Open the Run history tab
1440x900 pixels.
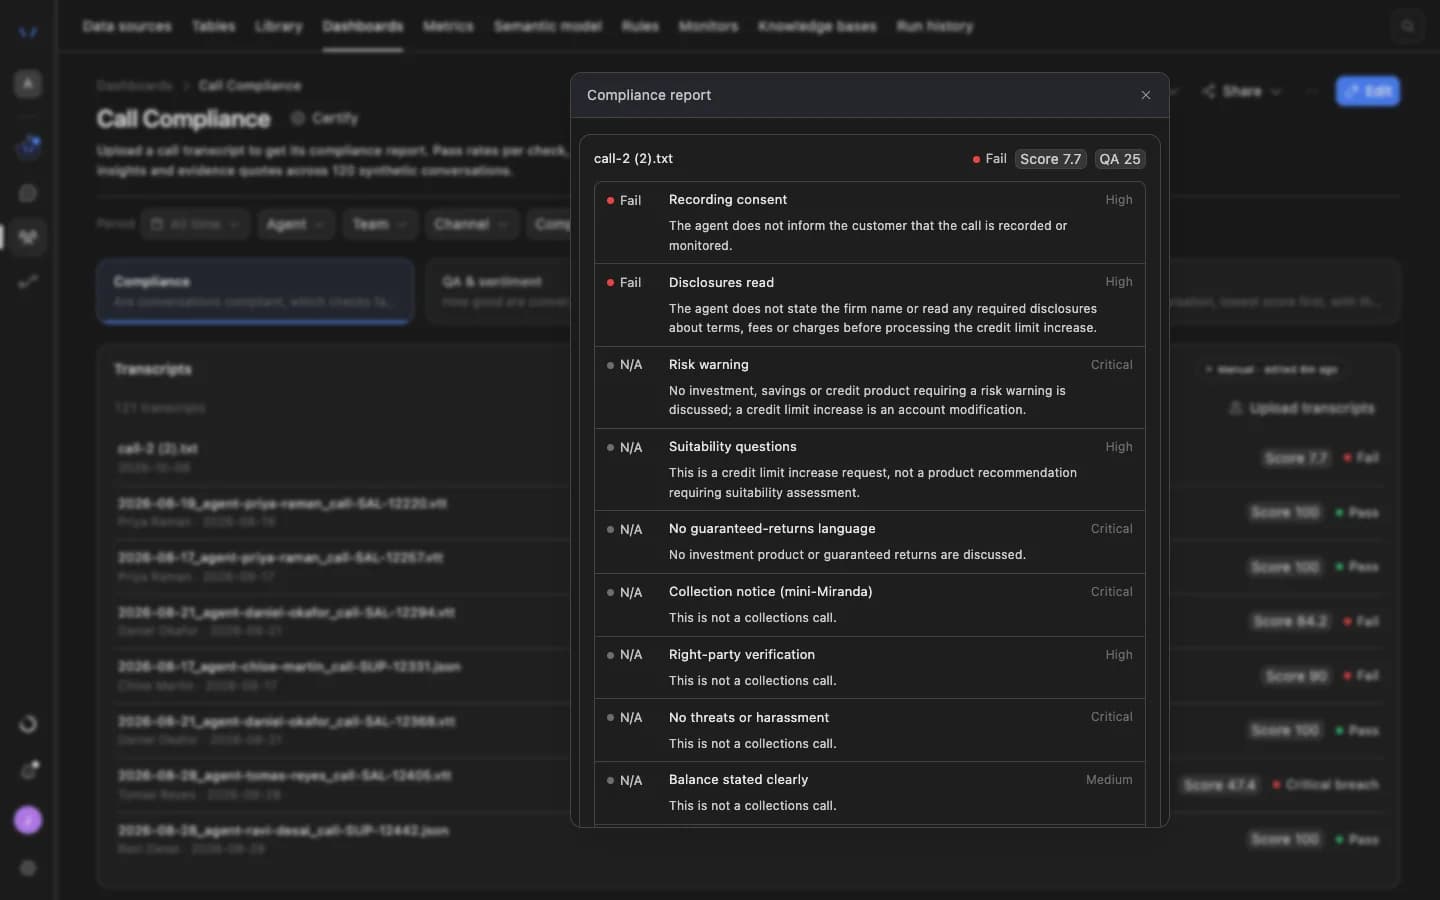point(935,26)
